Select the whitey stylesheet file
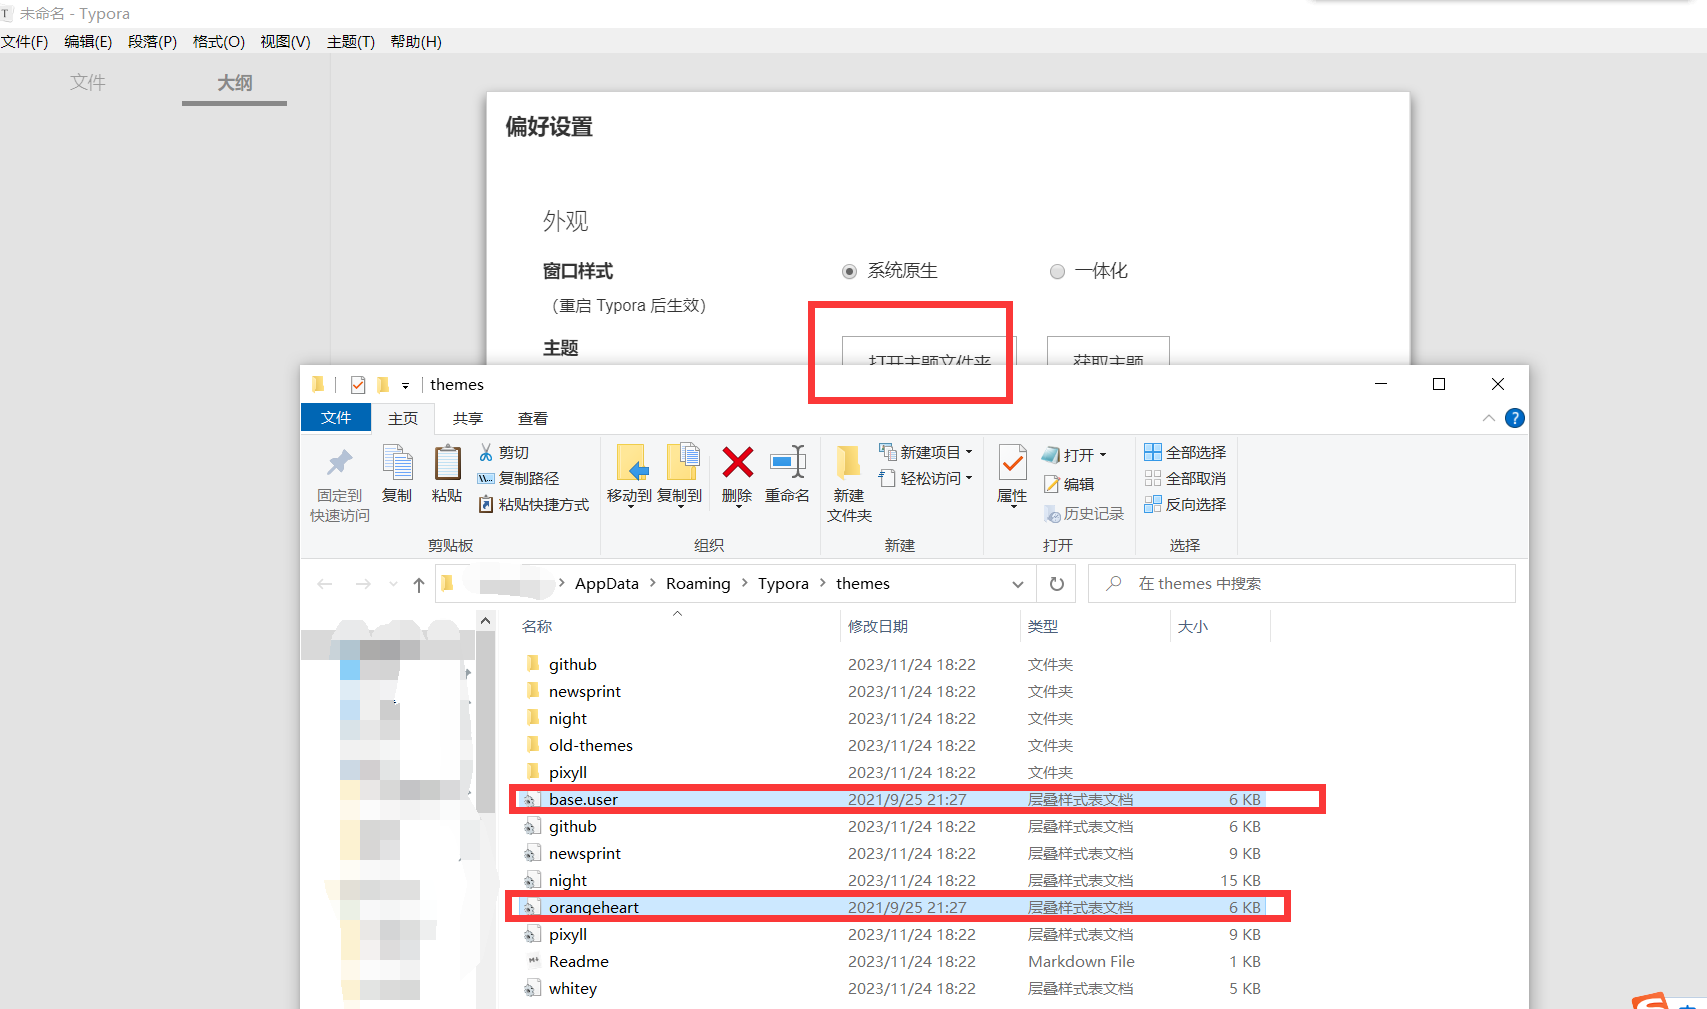The width and height of the screenshot is (1707, 1009). [x=893, y=989]
